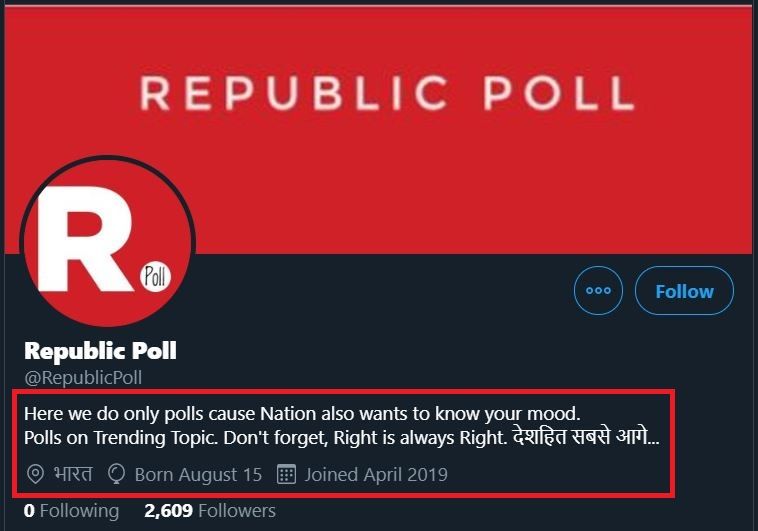Click the Follow button
Viewport: 758px width, 531px height.
pyautogui.click(x=684, y=291)
